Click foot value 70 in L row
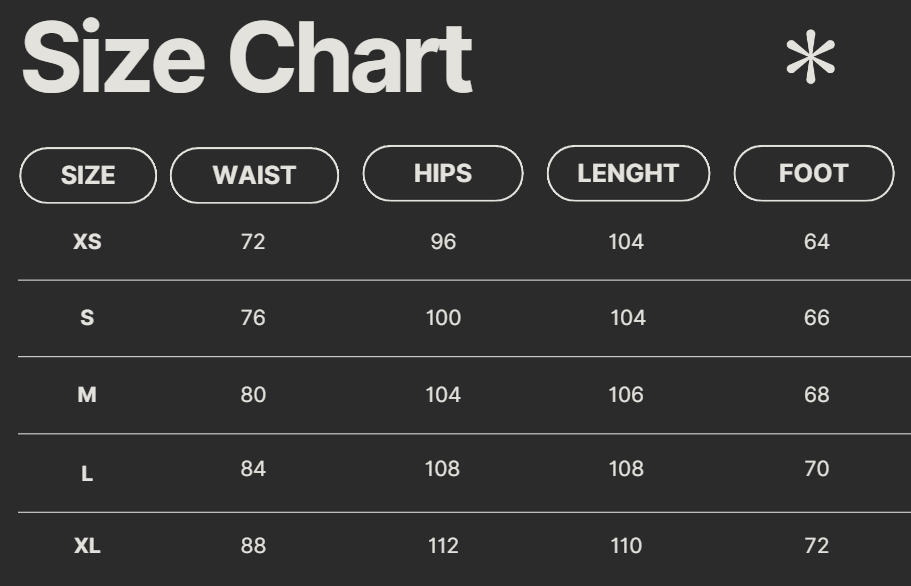Screen dimensions: 911x586 click(817, 469)
